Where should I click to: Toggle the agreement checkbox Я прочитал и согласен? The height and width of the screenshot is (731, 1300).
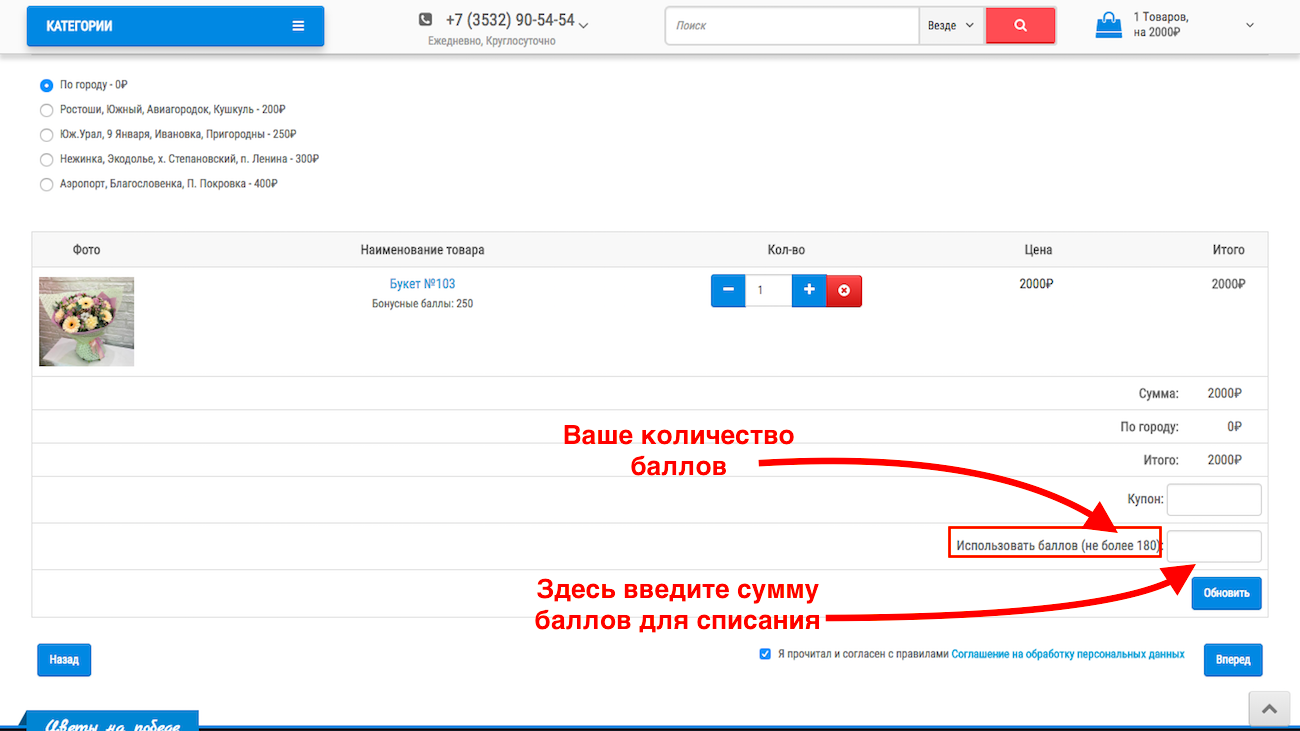pos(765,655)
